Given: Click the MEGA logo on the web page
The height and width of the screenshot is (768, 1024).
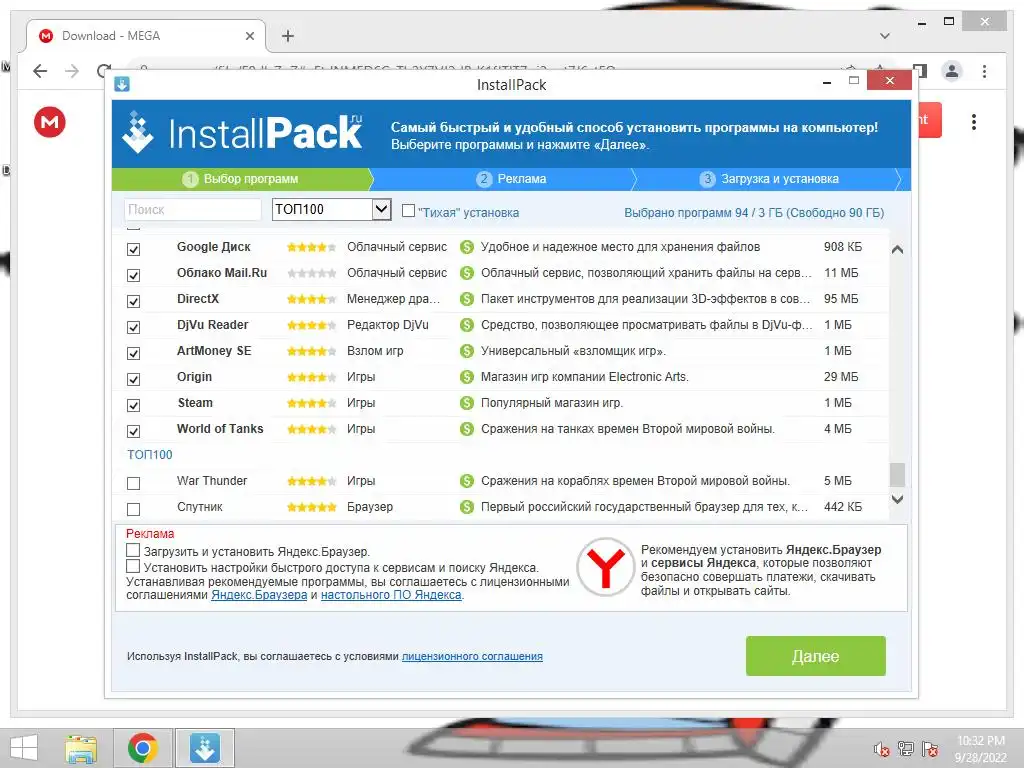Looking at the screenshot, I should pos(50,121).
